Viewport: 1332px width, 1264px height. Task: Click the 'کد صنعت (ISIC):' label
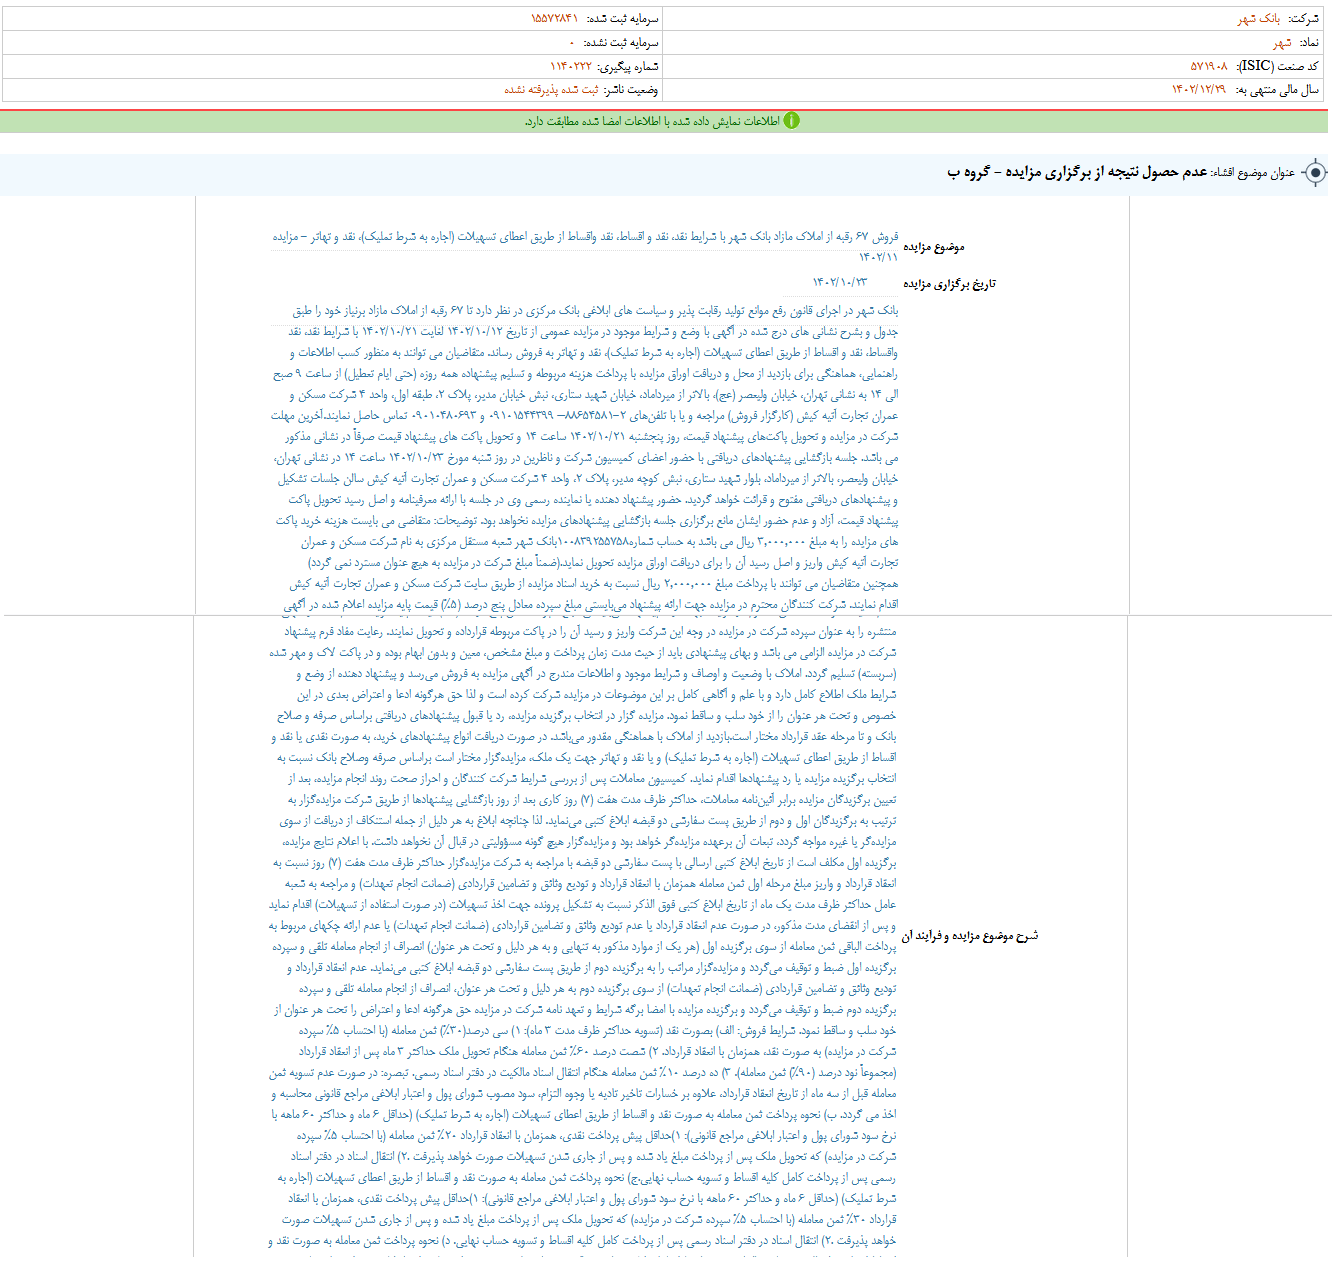click(x=1277, y=66)
